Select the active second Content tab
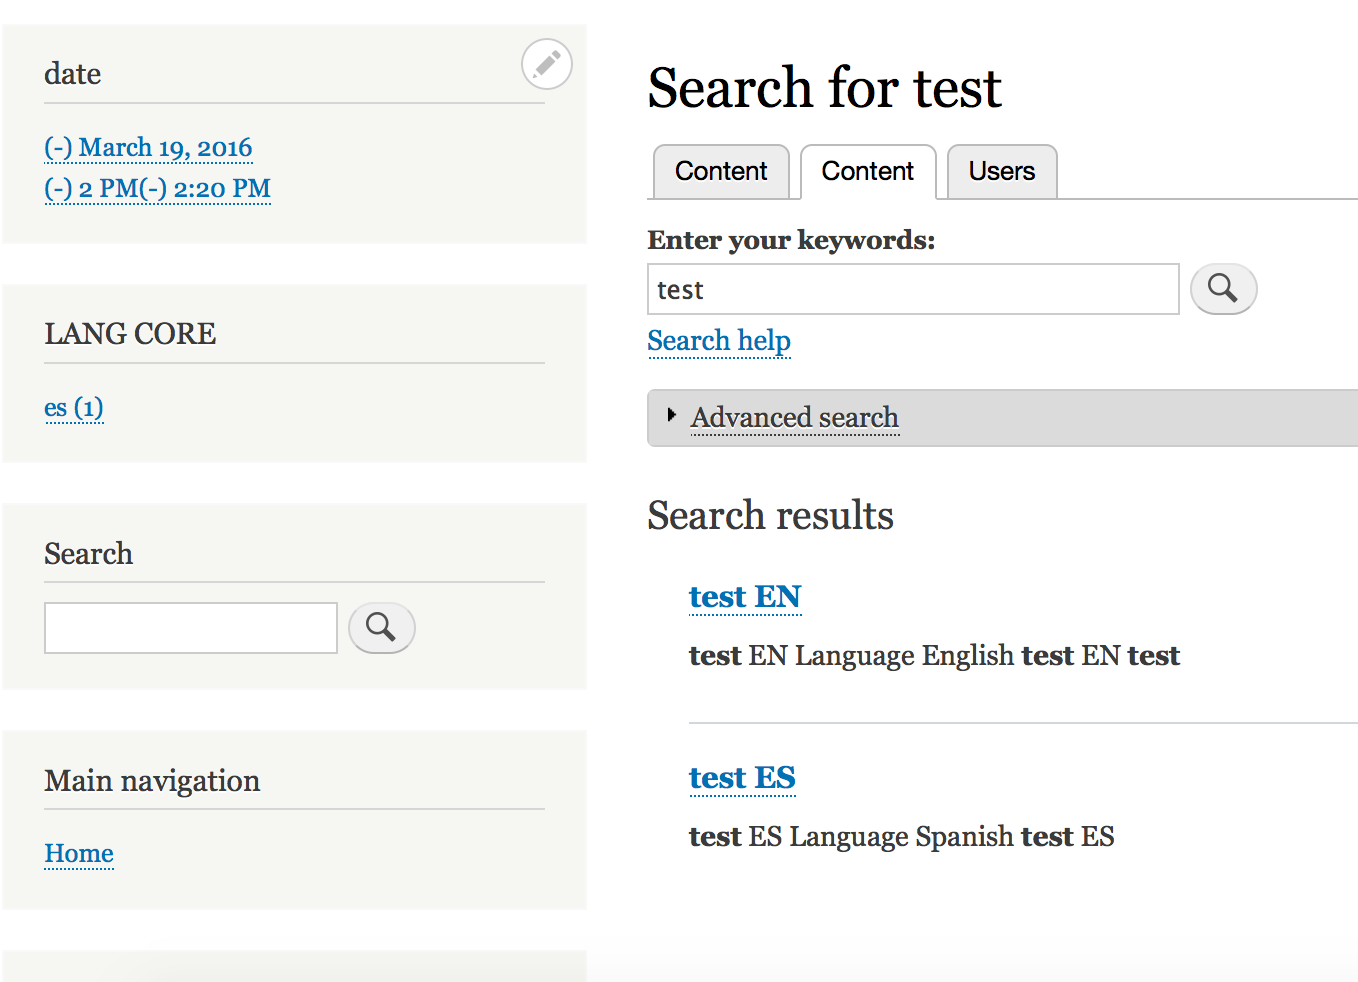 tap(867, 172)
